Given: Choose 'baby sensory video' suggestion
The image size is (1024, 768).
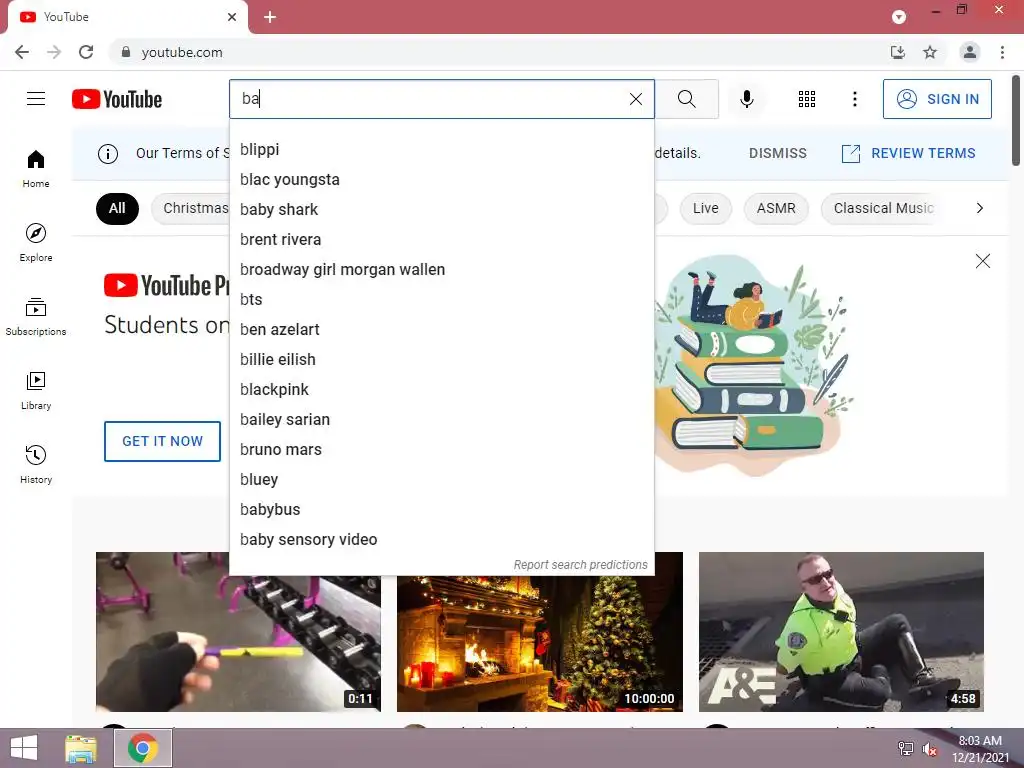Looking at the screenshot, I should (441, 540).
